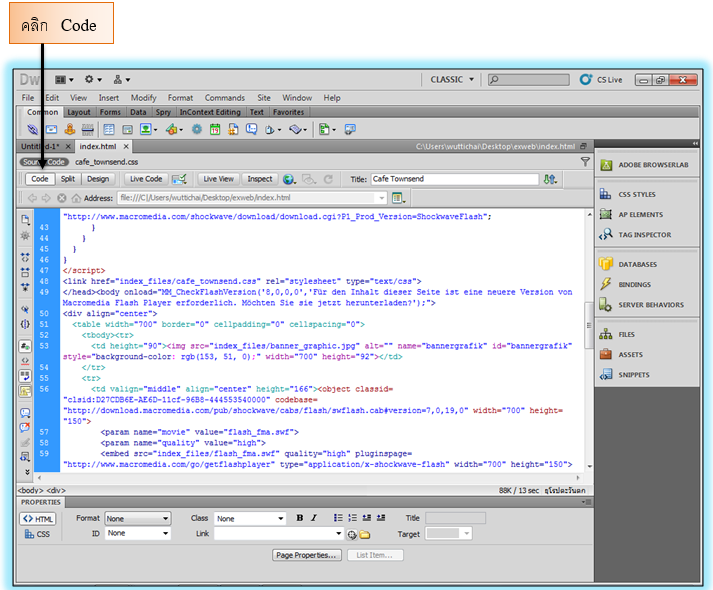Click the Adobe BrowserLab panel icon
713x590 pixels.
point(606,164)
